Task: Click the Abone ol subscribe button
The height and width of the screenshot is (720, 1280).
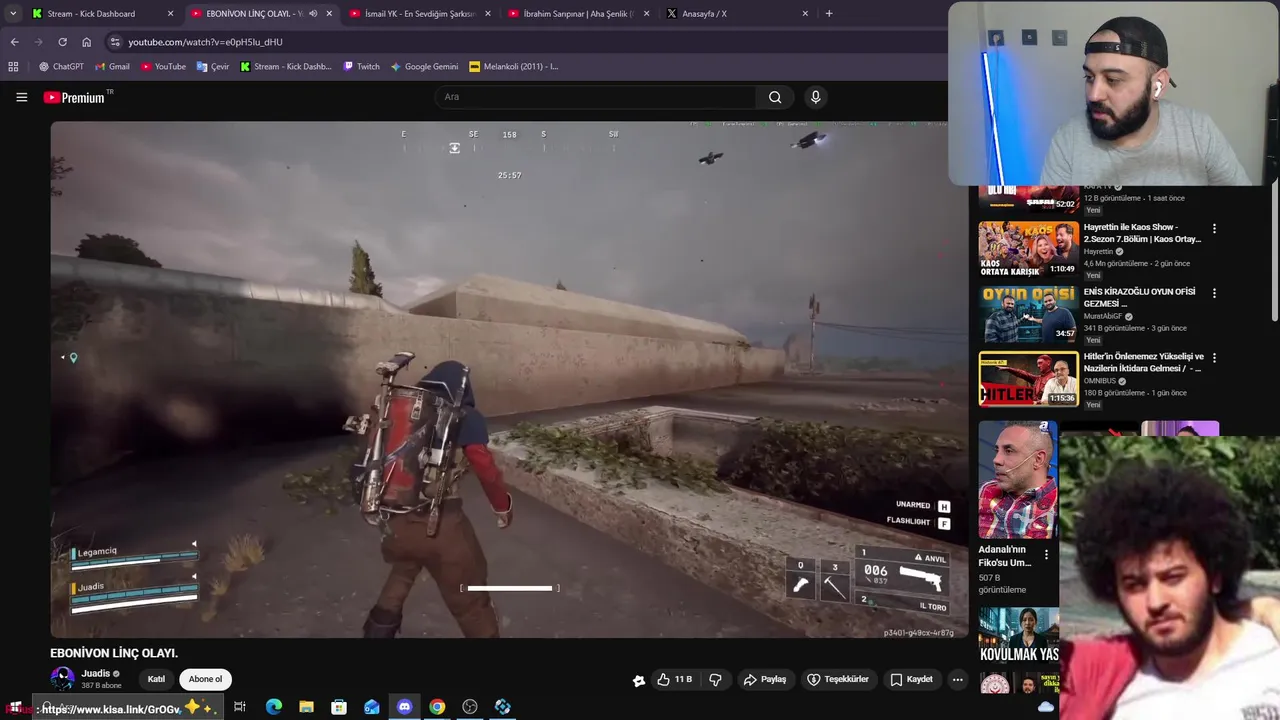Action: coord(205,679)
